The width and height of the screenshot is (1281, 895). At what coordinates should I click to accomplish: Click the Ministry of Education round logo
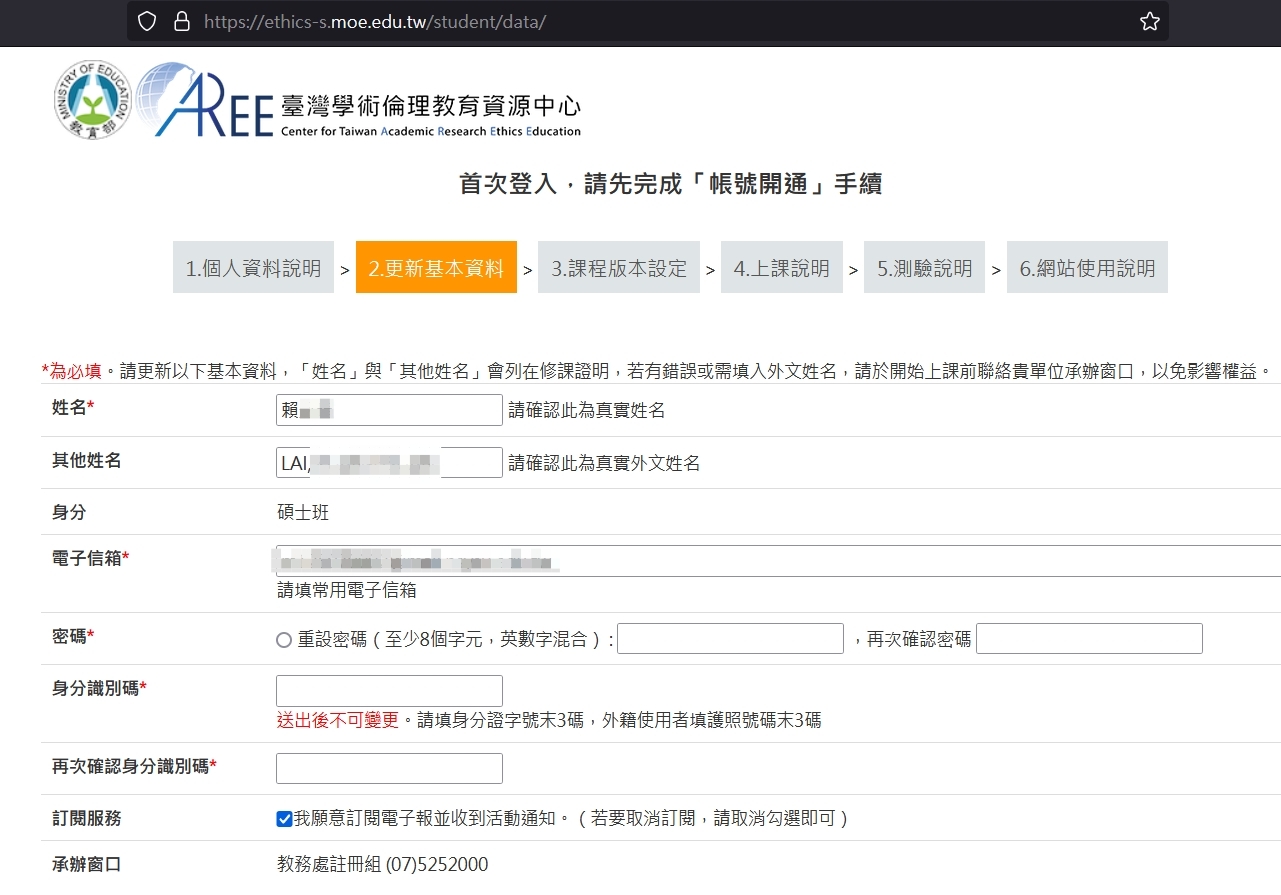(92, 99)
